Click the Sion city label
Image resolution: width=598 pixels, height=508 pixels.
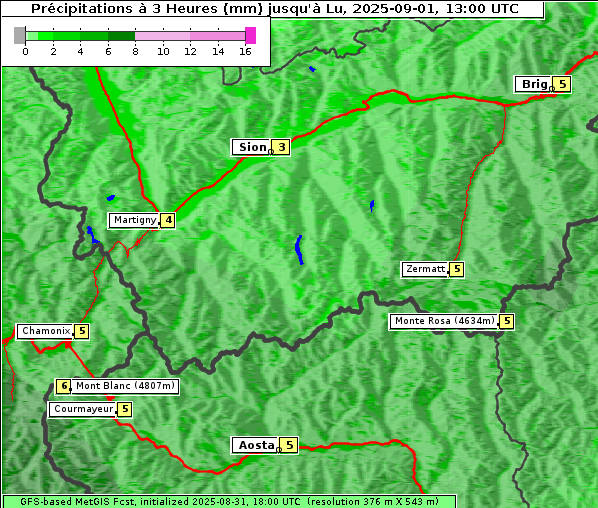tap(251, 147)
